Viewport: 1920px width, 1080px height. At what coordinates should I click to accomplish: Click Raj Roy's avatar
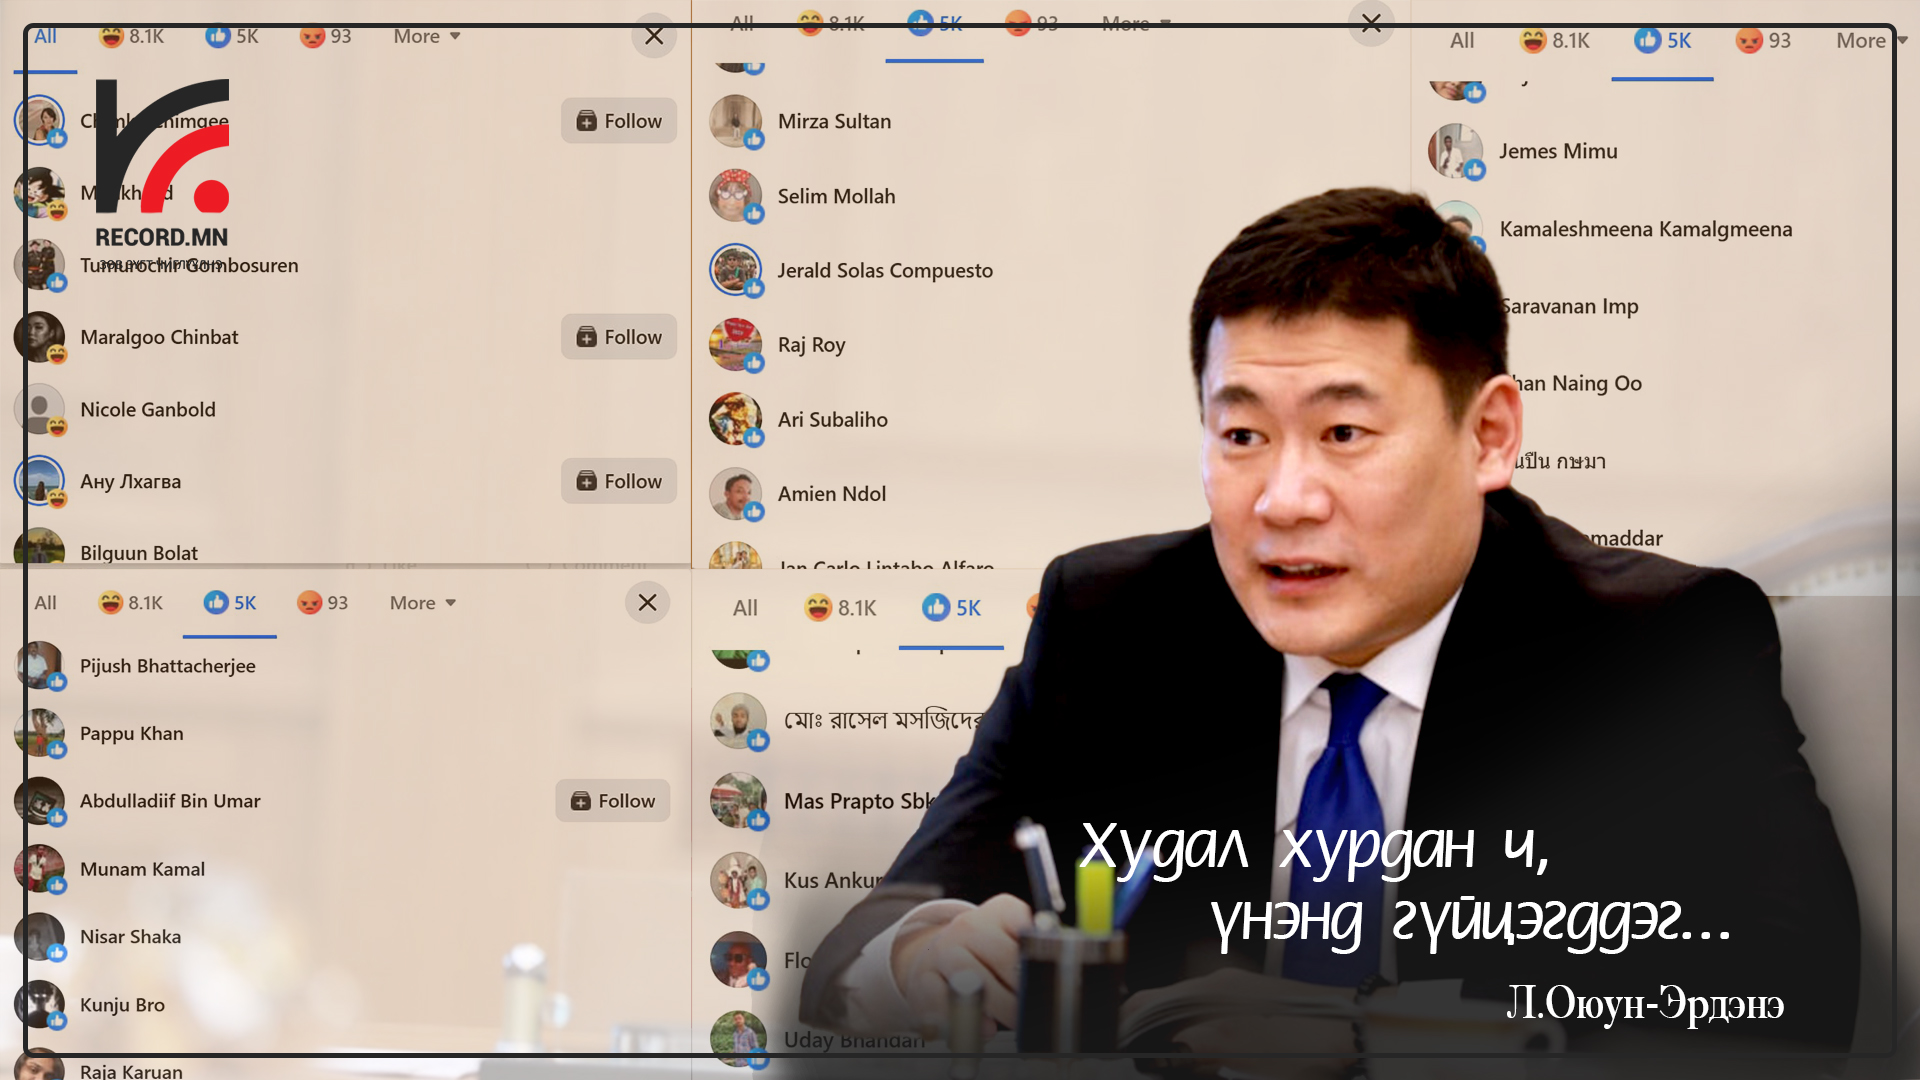[736, 345]
